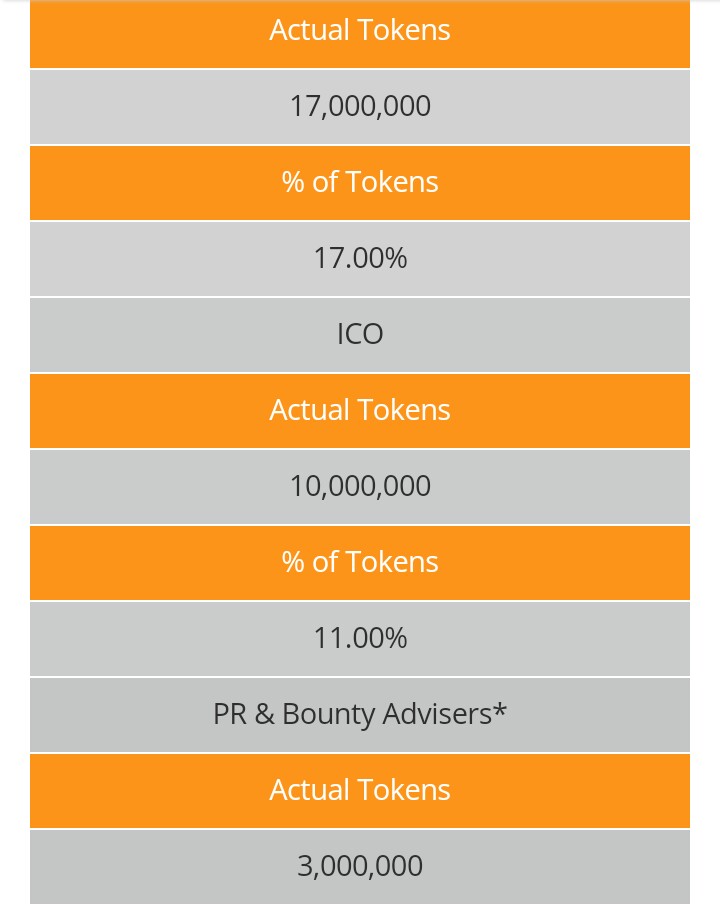The width and height of the screenshot is (720, 905).
Task: Click the ampersand between PR and Bounty
Action: tap(264, 715)
